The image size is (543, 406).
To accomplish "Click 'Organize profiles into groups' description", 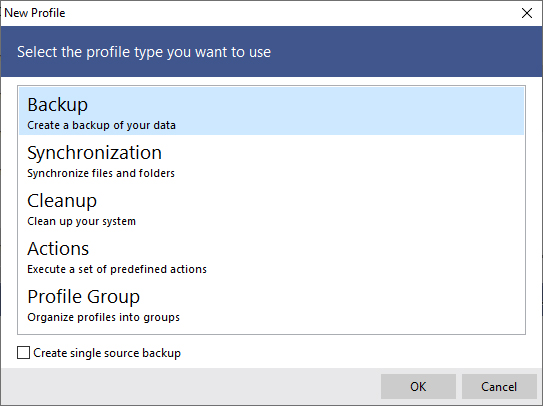I will (104, 317).
